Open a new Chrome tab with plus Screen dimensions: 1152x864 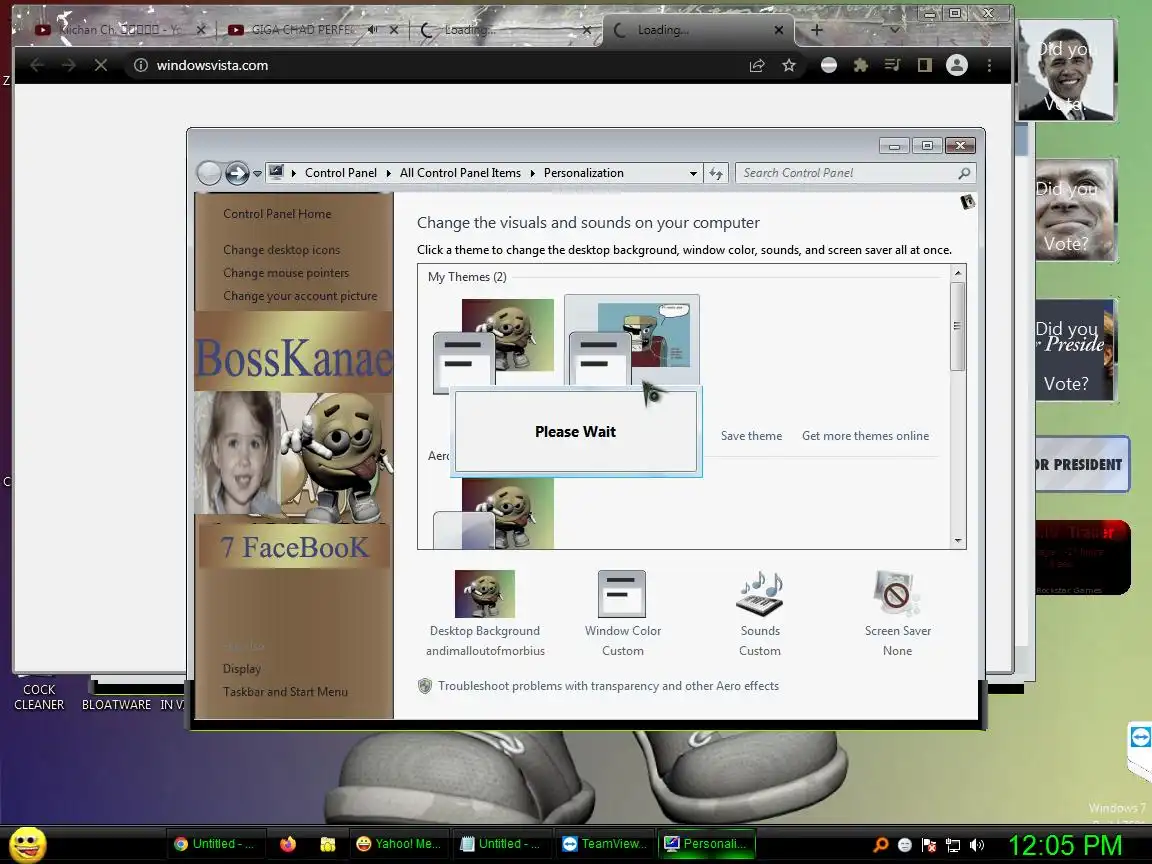point(816,30)
